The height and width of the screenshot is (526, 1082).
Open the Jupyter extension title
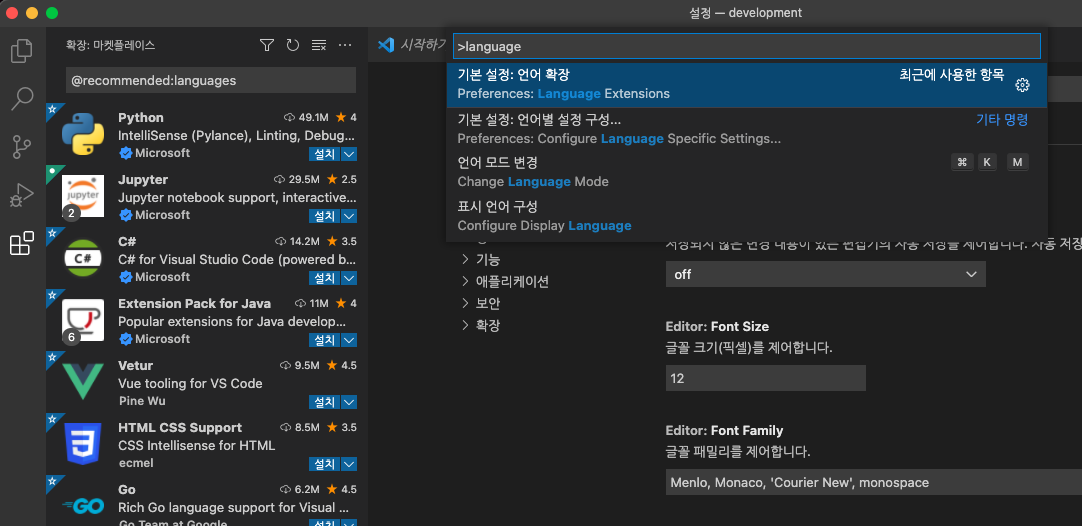tap(143, 179)
